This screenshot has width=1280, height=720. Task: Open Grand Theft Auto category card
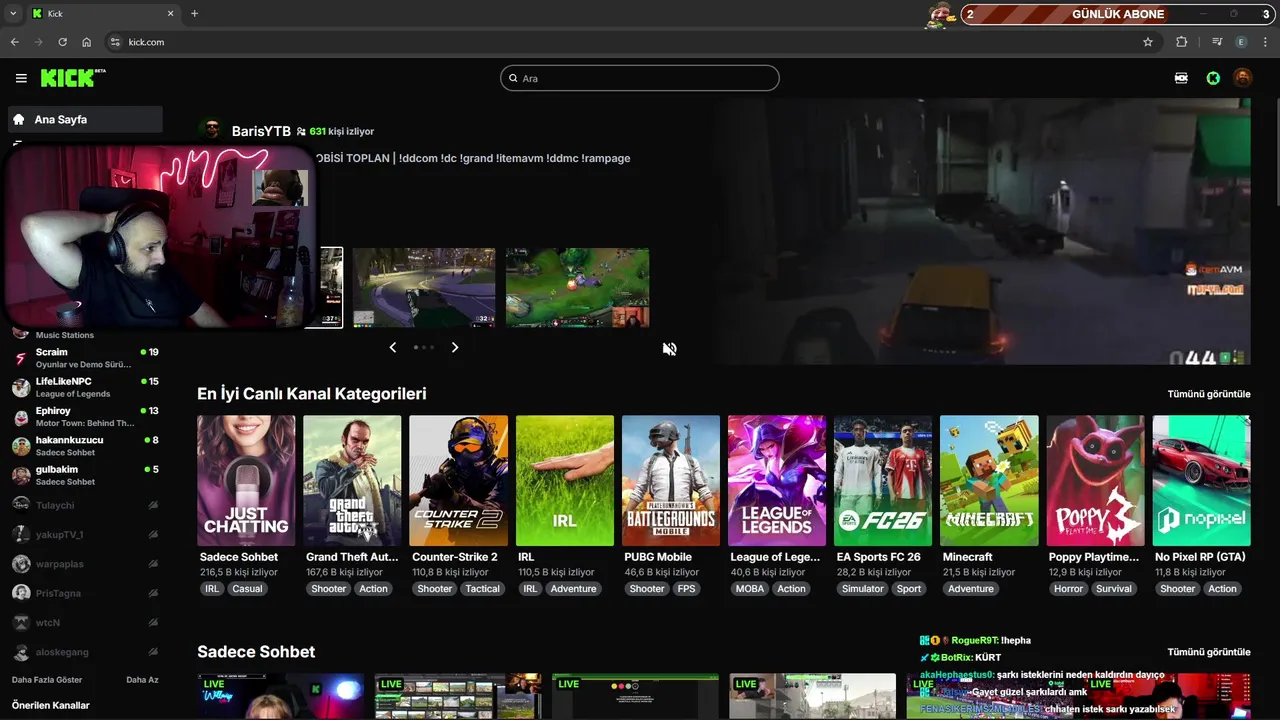[352, 480]
